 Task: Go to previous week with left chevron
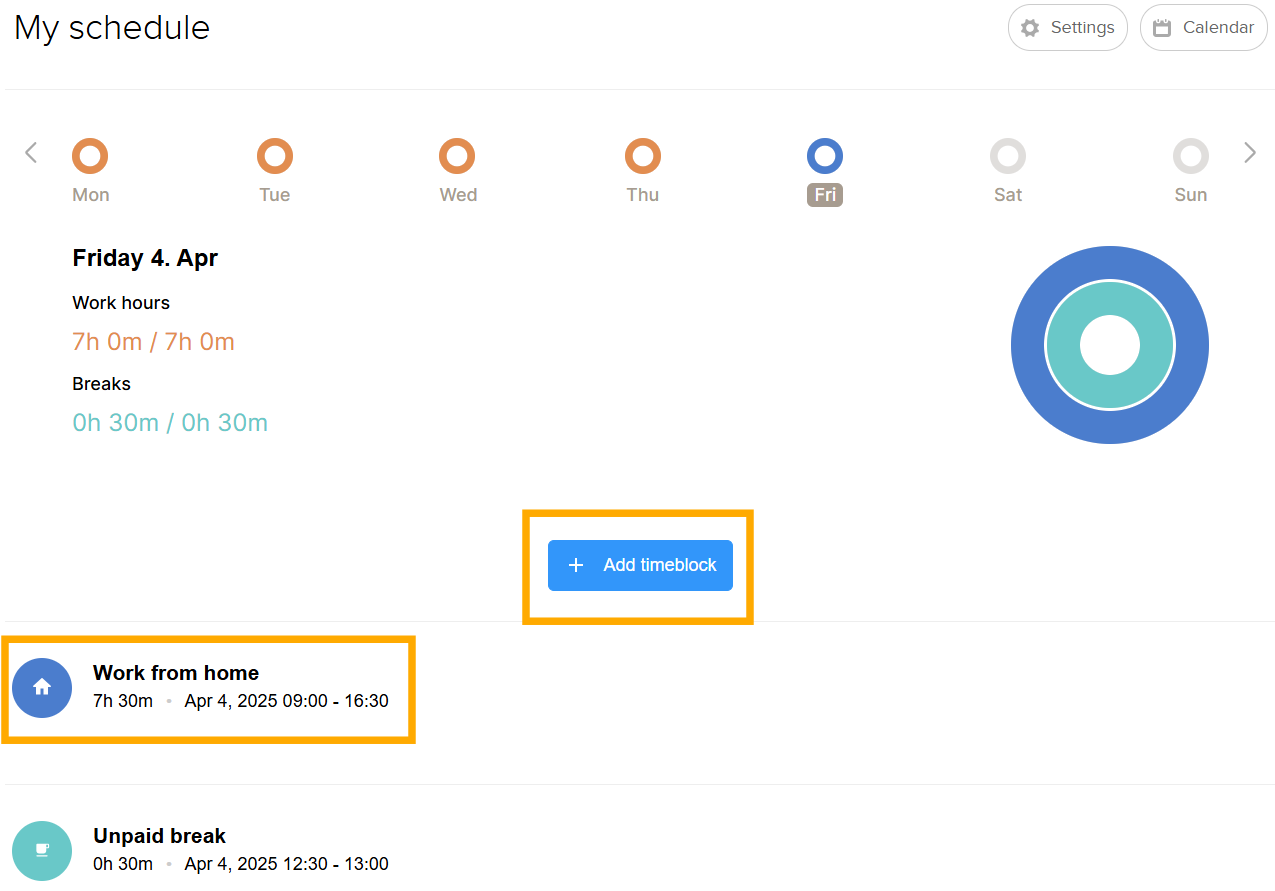[x=31, y=153]
